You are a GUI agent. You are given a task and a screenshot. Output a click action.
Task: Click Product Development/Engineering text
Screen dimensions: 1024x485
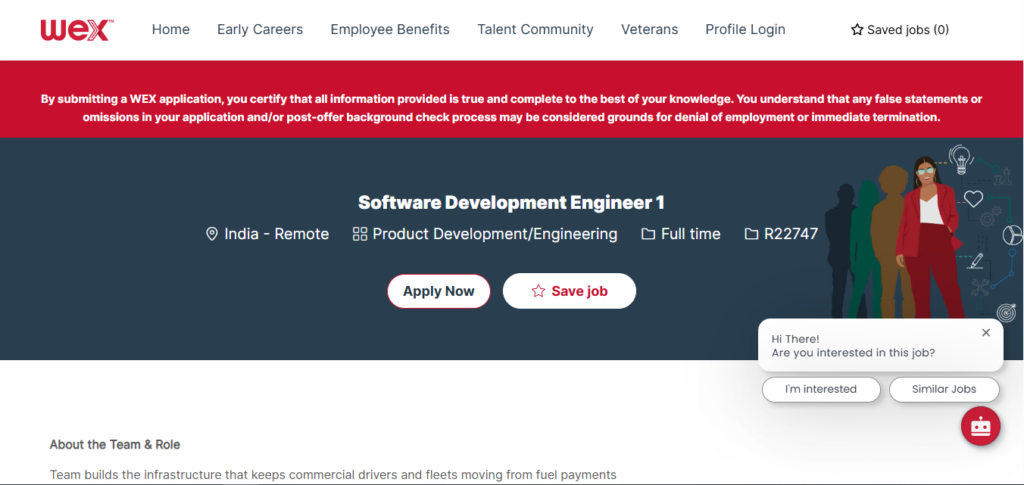pos(494,234)
